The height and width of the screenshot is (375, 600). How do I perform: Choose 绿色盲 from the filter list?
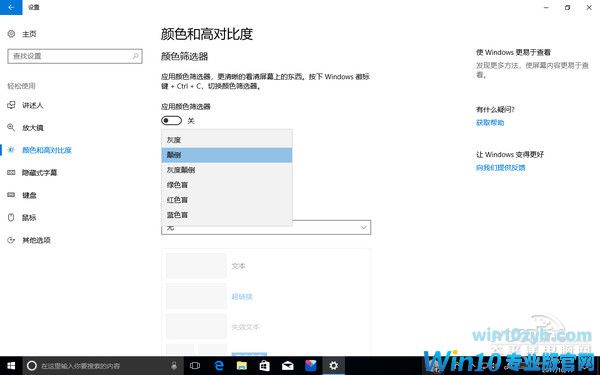pos(227,185)
